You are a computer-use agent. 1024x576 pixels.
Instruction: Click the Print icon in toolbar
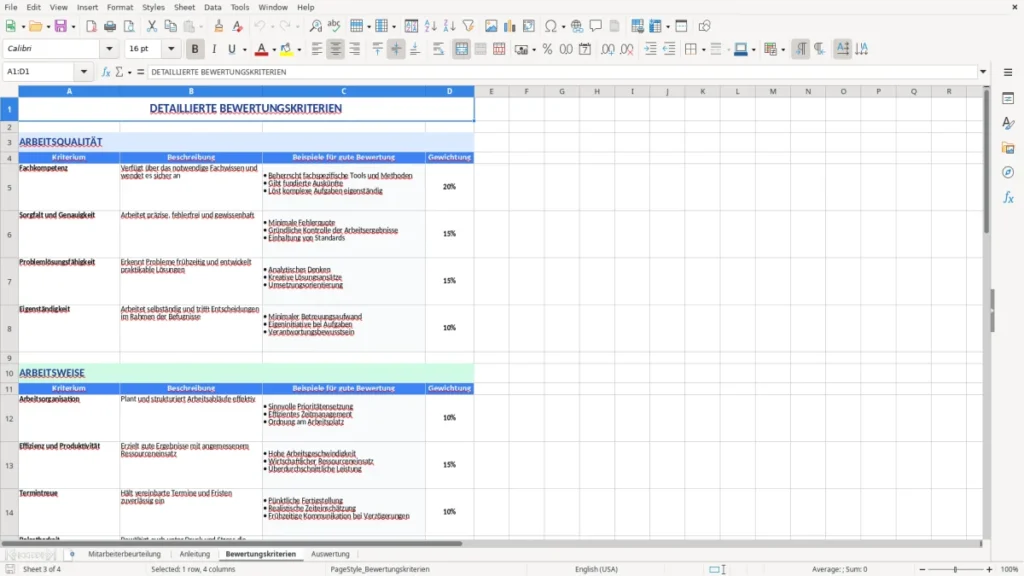(x=110, y=26)
